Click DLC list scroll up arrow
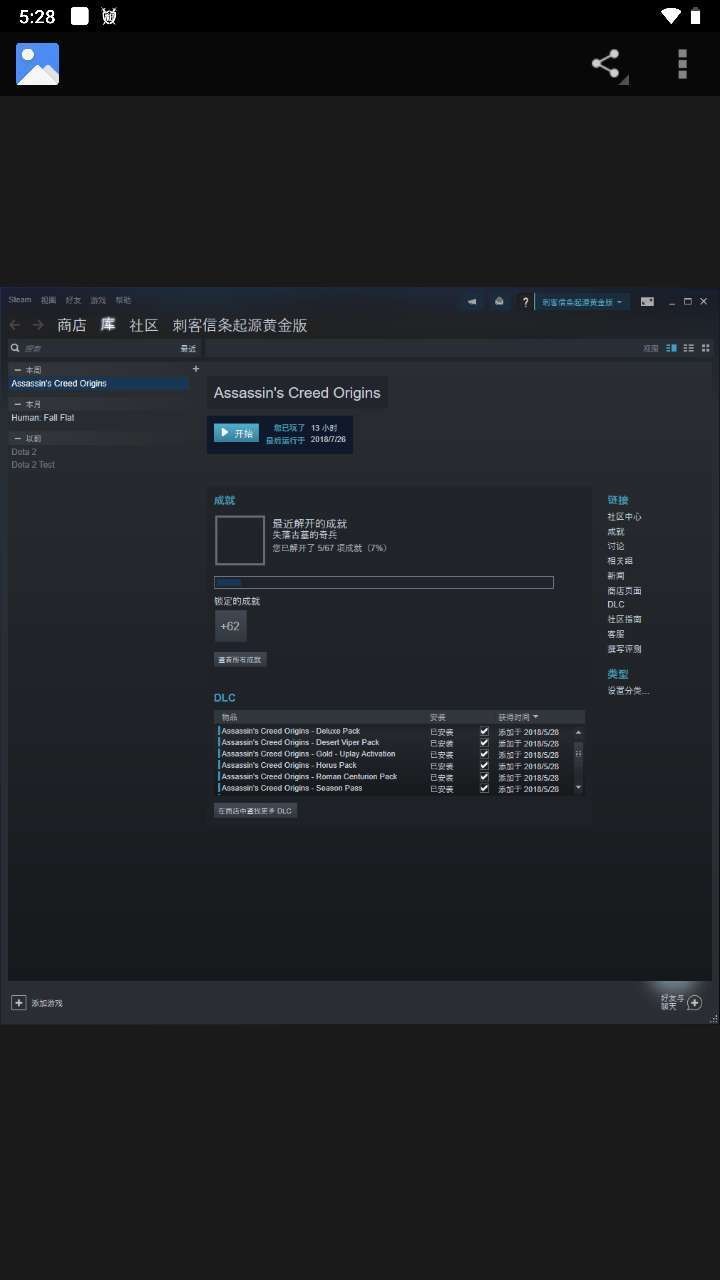This screenshot has width=720, height=1280. point(578,733)
